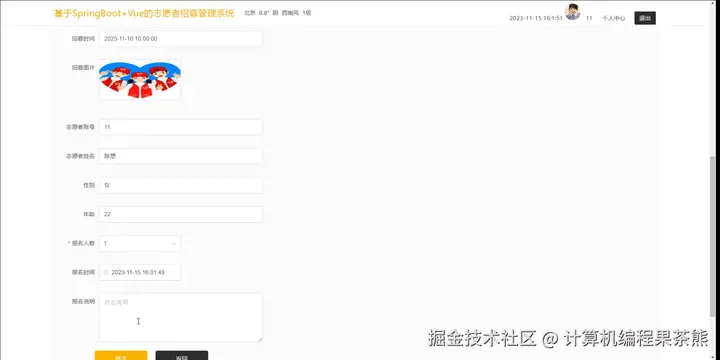The height and width of the screenshot is (360, 720).
Task: Click the resize handle of 报名说明 textarea
Action: tap(260, 339)
